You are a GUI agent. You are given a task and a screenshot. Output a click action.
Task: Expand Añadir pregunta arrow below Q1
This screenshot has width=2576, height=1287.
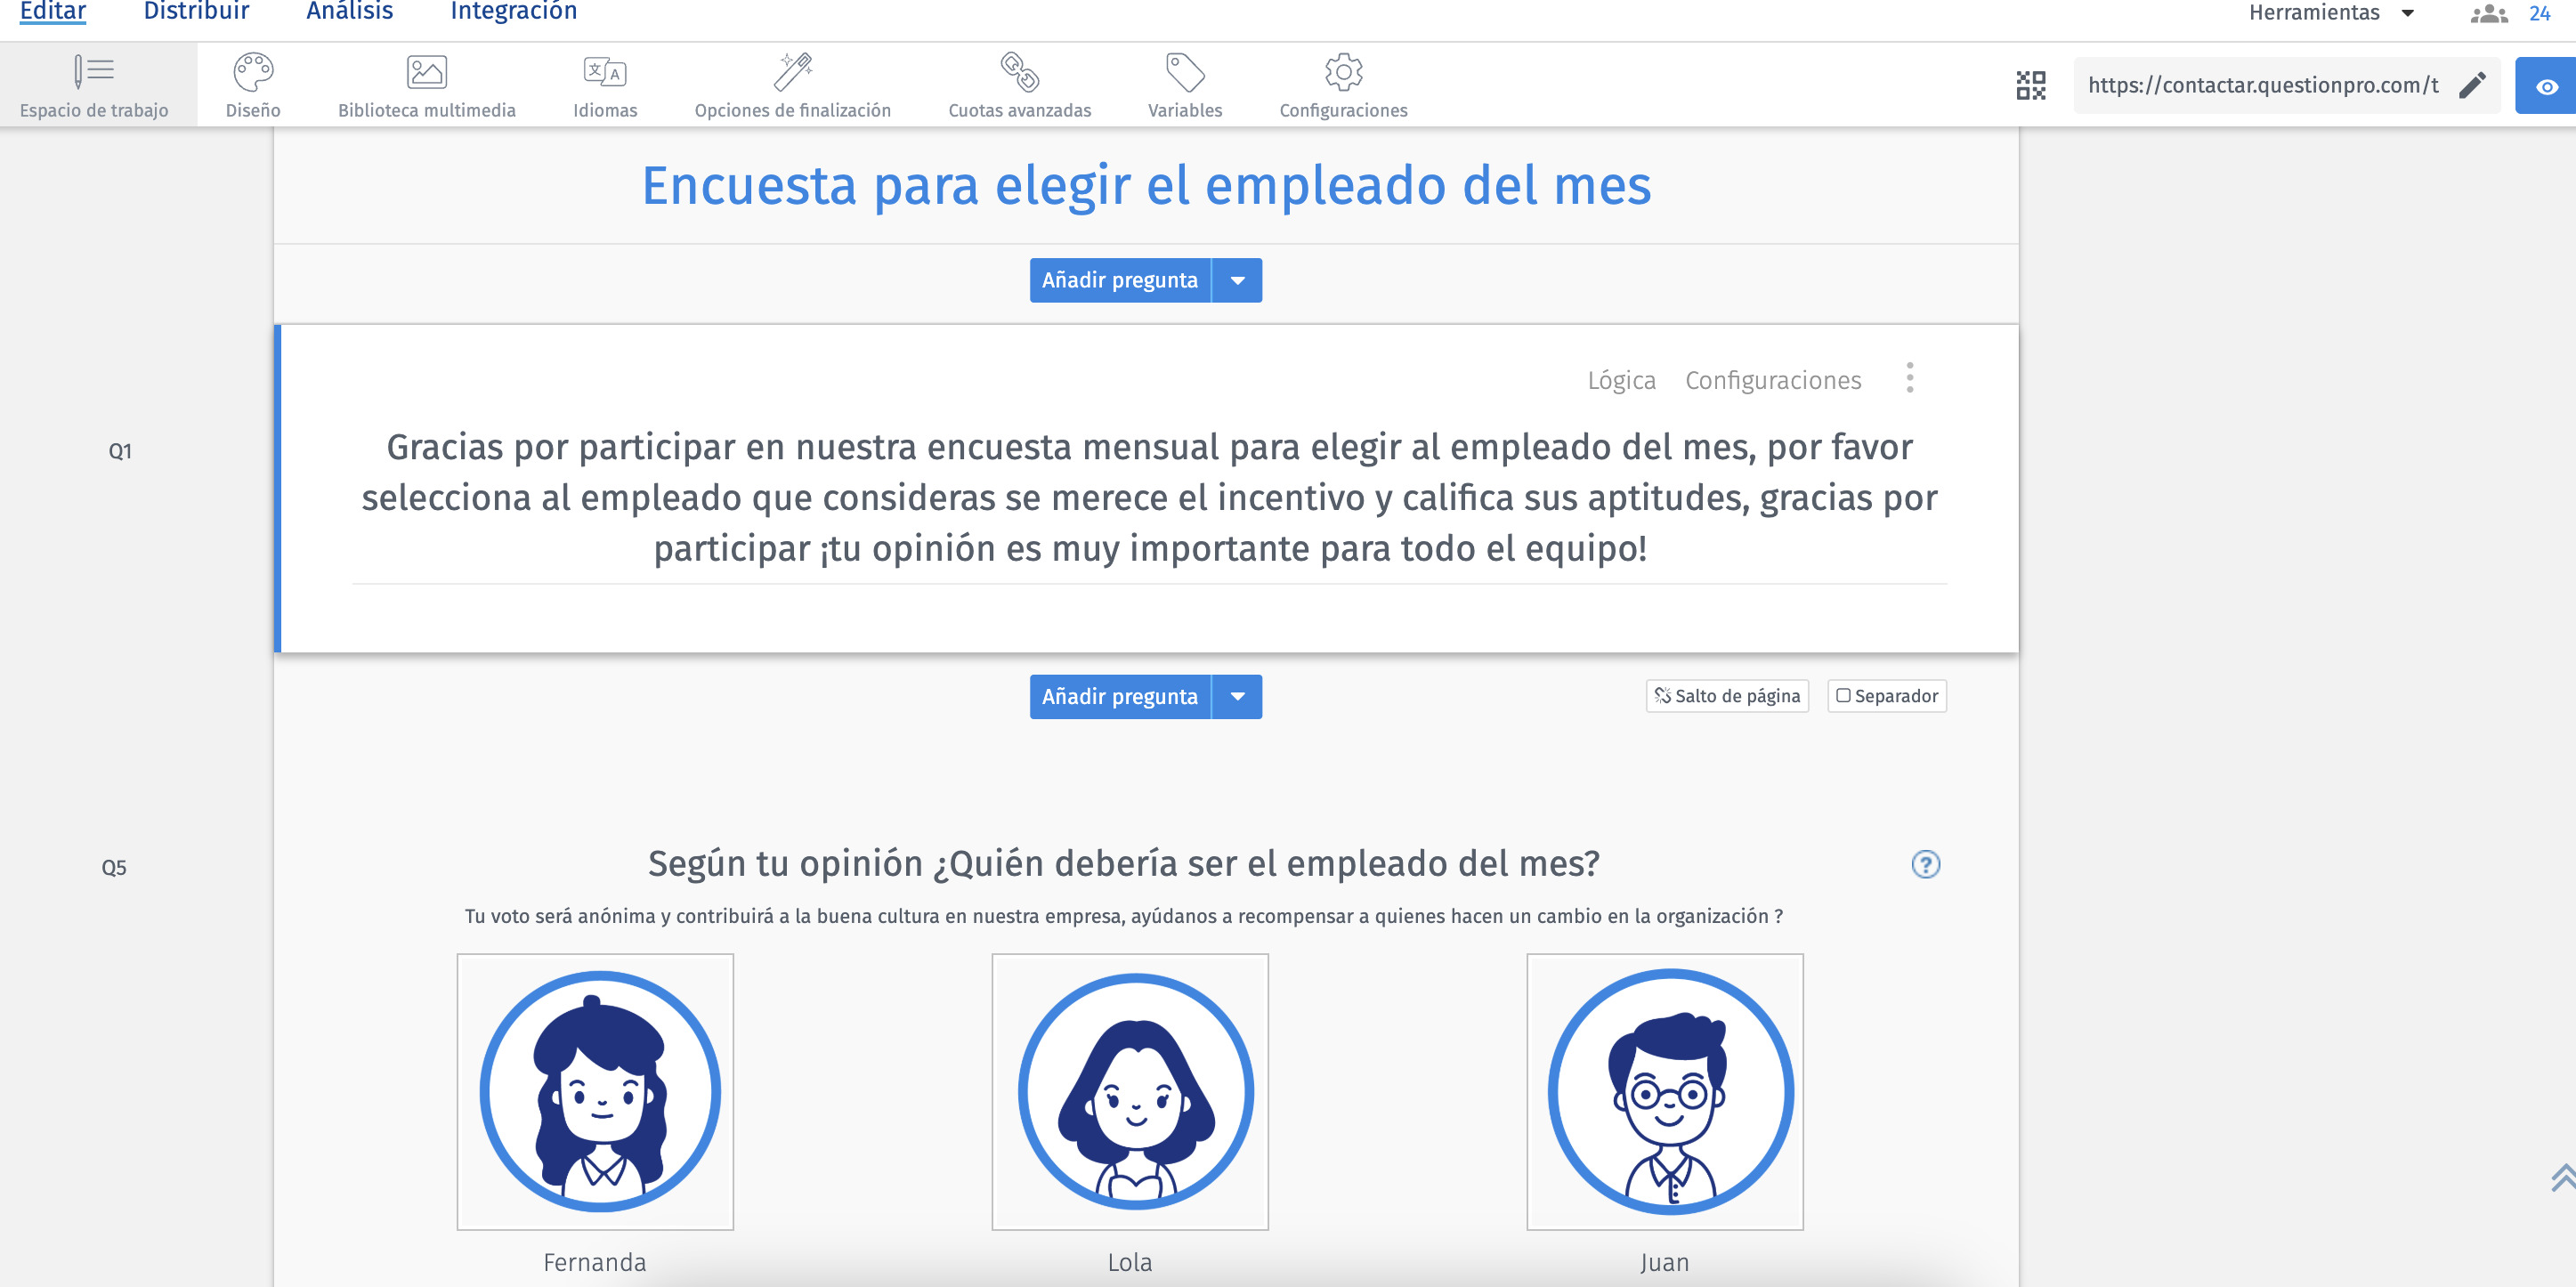[1237, 697]
